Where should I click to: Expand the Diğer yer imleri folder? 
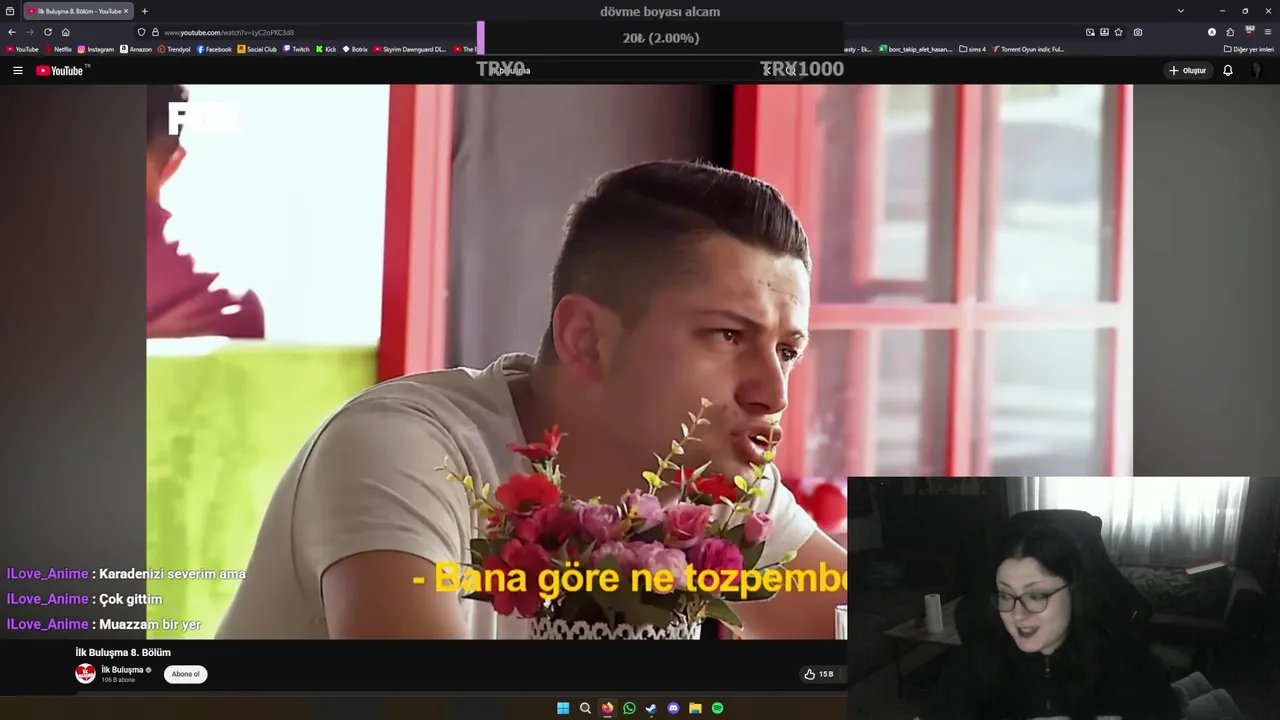(x=1249, y=49)
